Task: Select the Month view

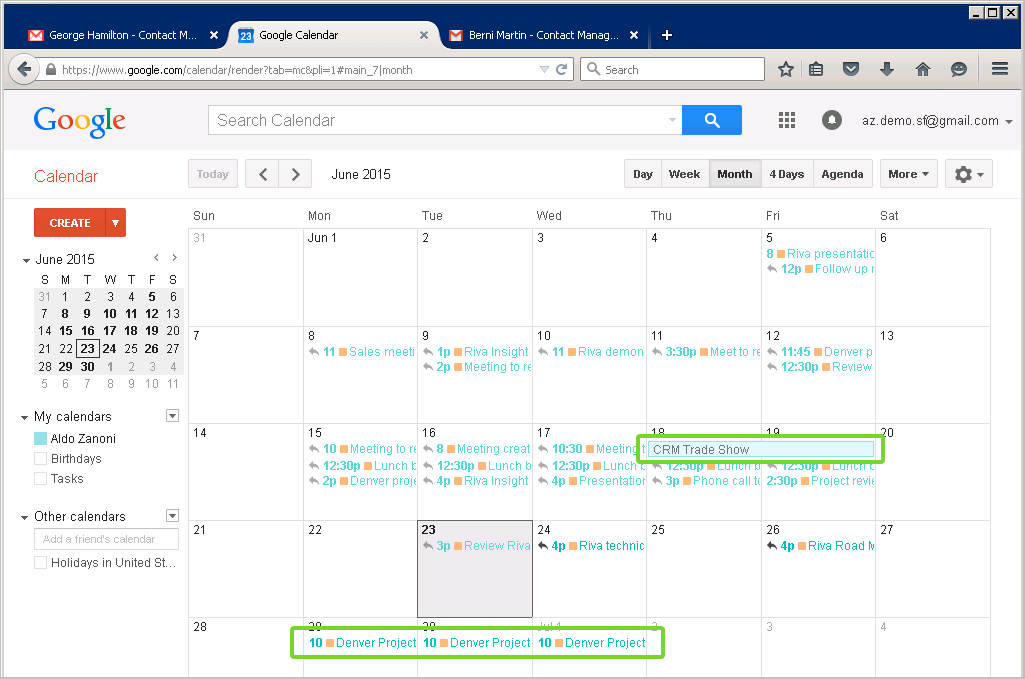Action: [735, 174]
